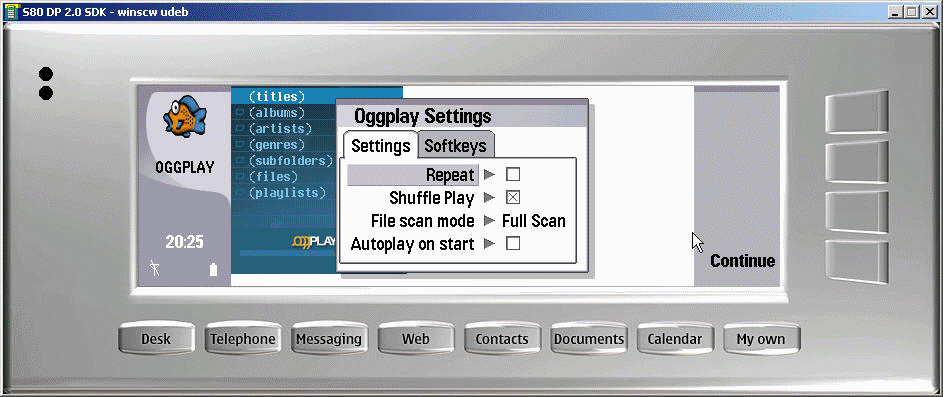This screenshot has height=397, width=943.
Task: Click the OggPlay fish application icon
Action: click(x=185, y=116)
